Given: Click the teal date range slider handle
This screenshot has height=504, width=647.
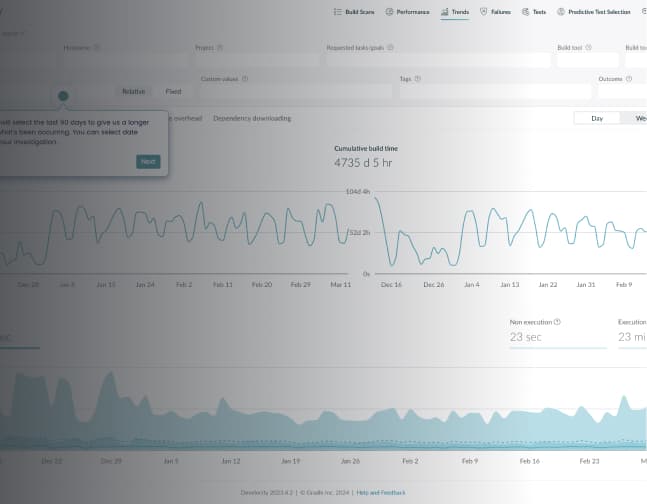Looking at the screenshot, I should (63, 96).
